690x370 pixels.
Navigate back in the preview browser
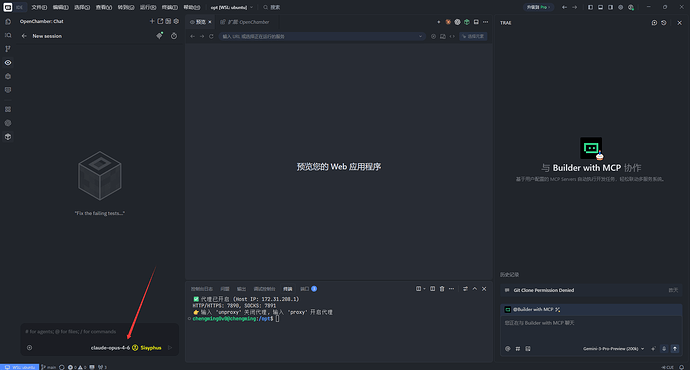point(192,37)
